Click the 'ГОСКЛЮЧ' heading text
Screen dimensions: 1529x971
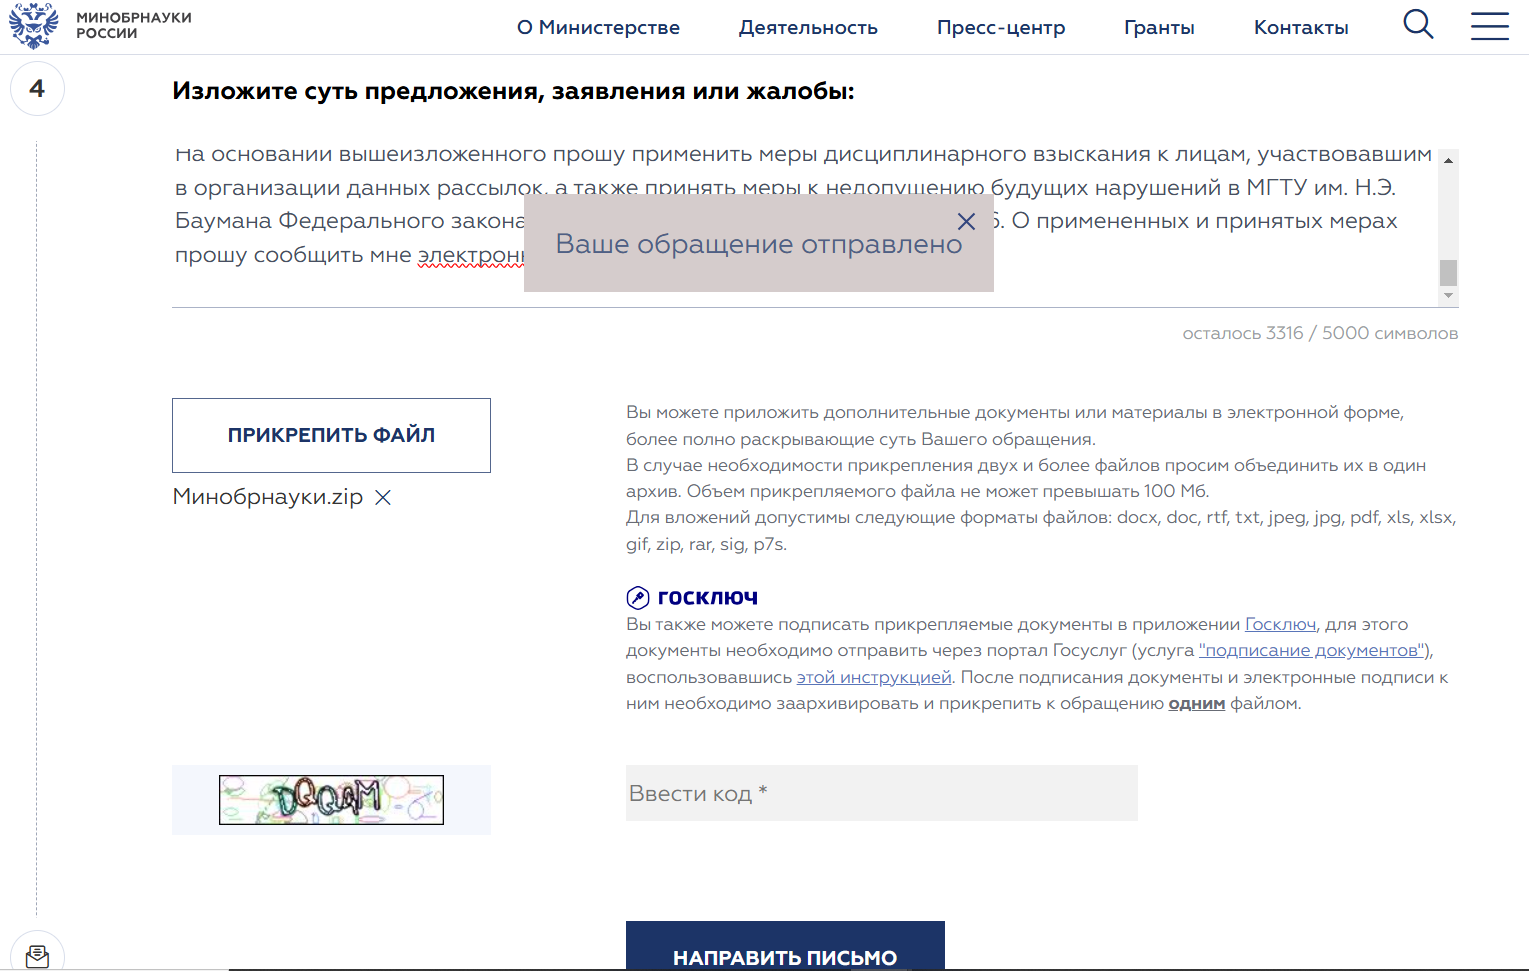click(x=708, y=598)
